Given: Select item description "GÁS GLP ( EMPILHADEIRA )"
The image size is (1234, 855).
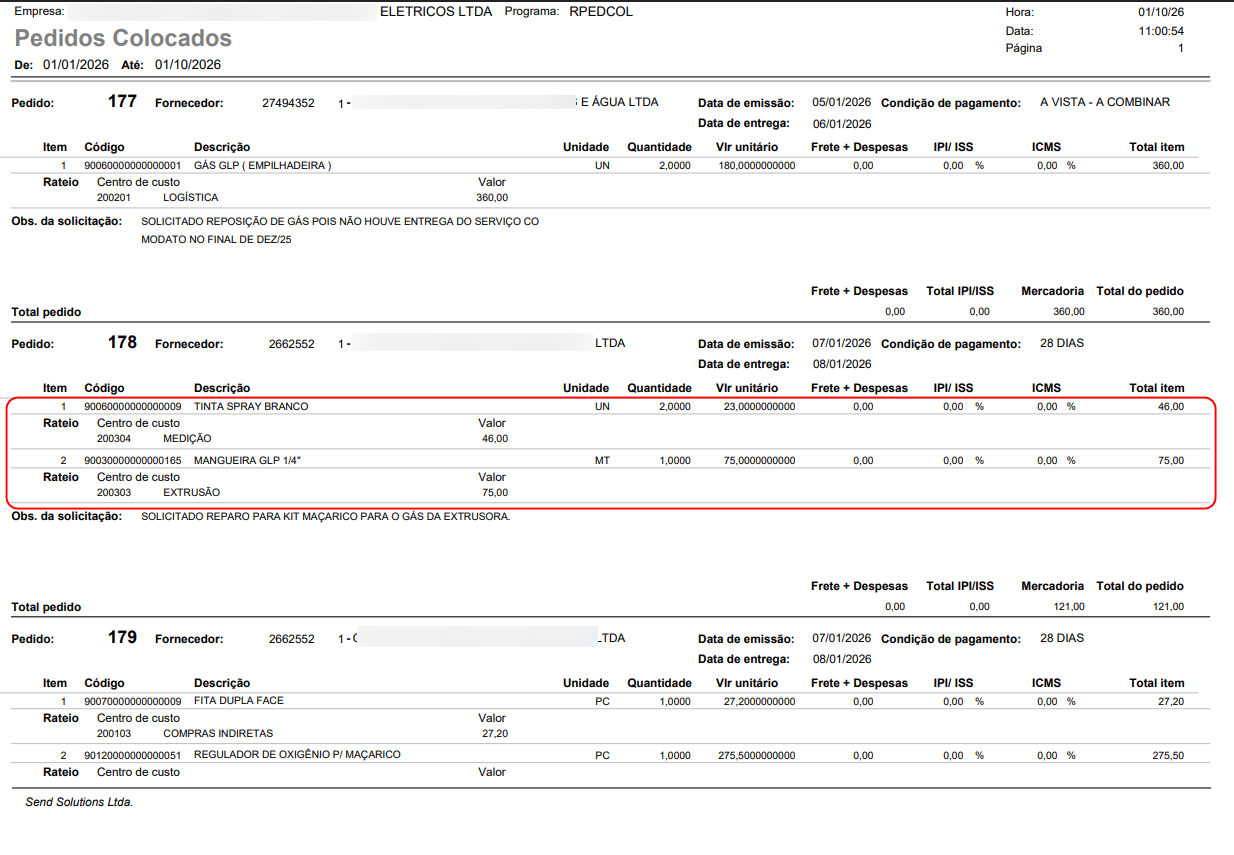Looking at the screenshot, I should click(x=262, y=166).
